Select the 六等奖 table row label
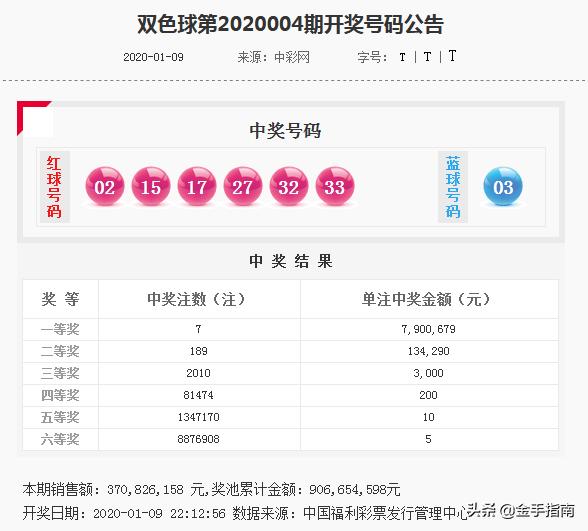The height and width of the screenshot is (531, 588). [60, 439]
